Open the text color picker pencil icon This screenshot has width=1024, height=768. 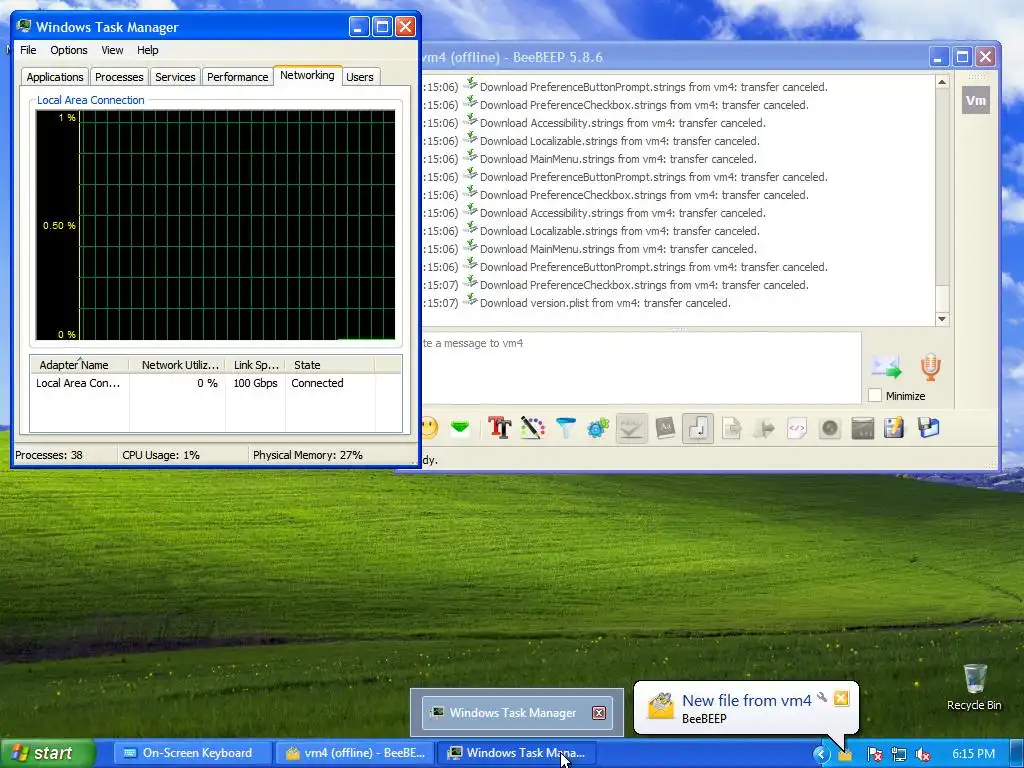(x=533, y=428)
